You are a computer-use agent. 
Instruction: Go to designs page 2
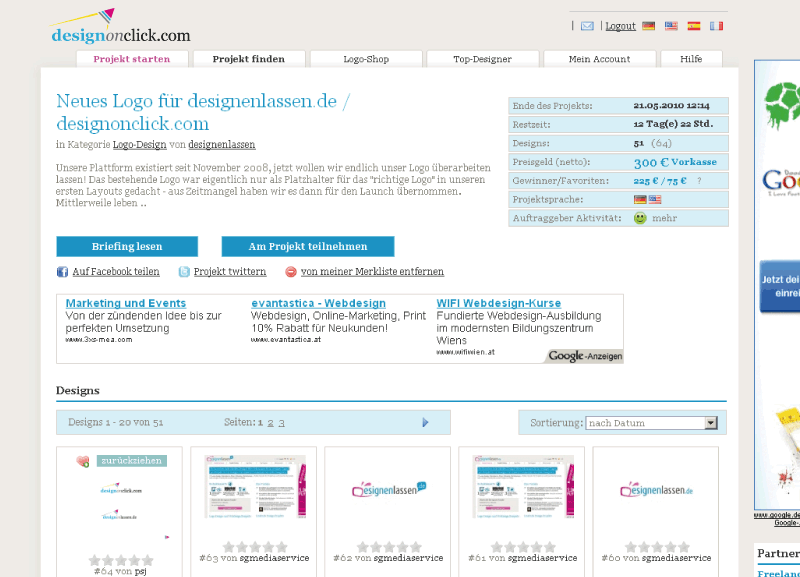coord(270,423)
